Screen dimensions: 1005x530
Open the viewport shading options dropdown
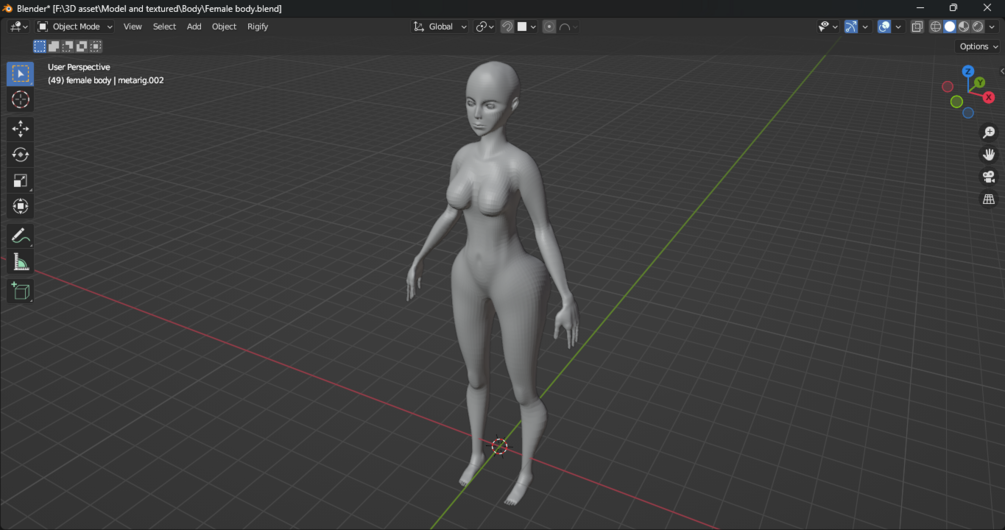(x=992, y=26)
